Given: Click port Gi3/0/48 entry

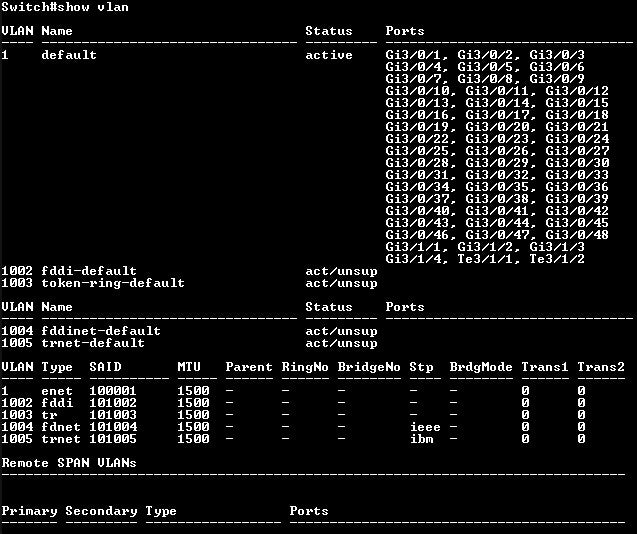Looking at the screenshot, I should [x=577, y=235].
